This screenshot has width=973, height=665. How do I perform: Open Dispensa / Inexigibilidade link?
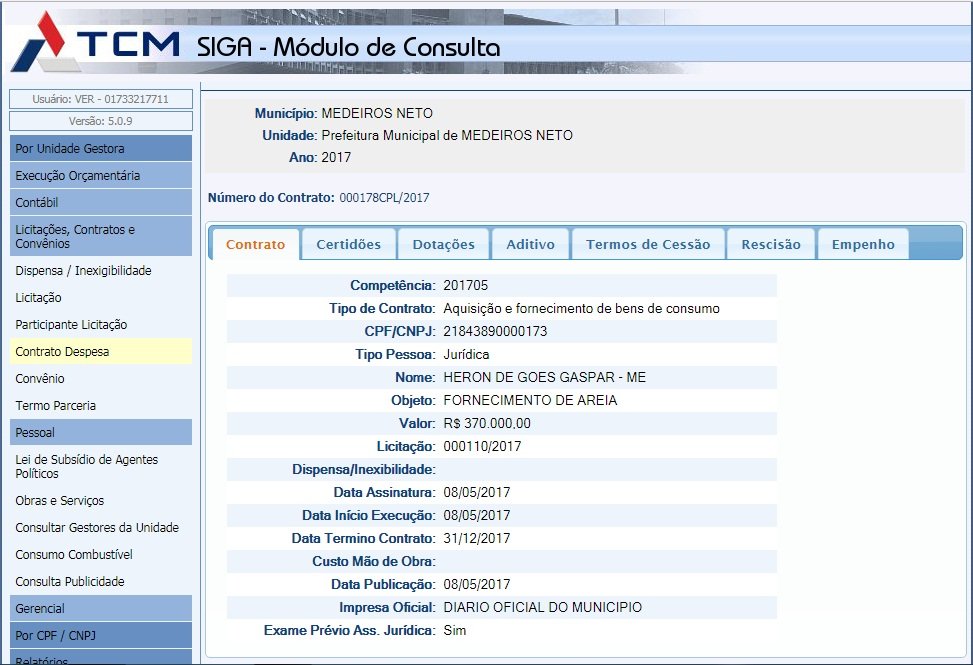tap(83, 271)
